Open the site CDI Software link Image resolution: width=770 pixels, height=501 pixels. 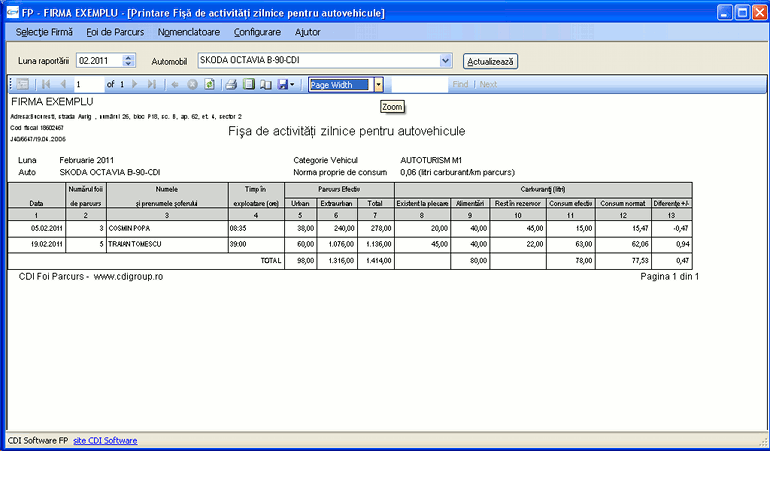coord(105,441)
